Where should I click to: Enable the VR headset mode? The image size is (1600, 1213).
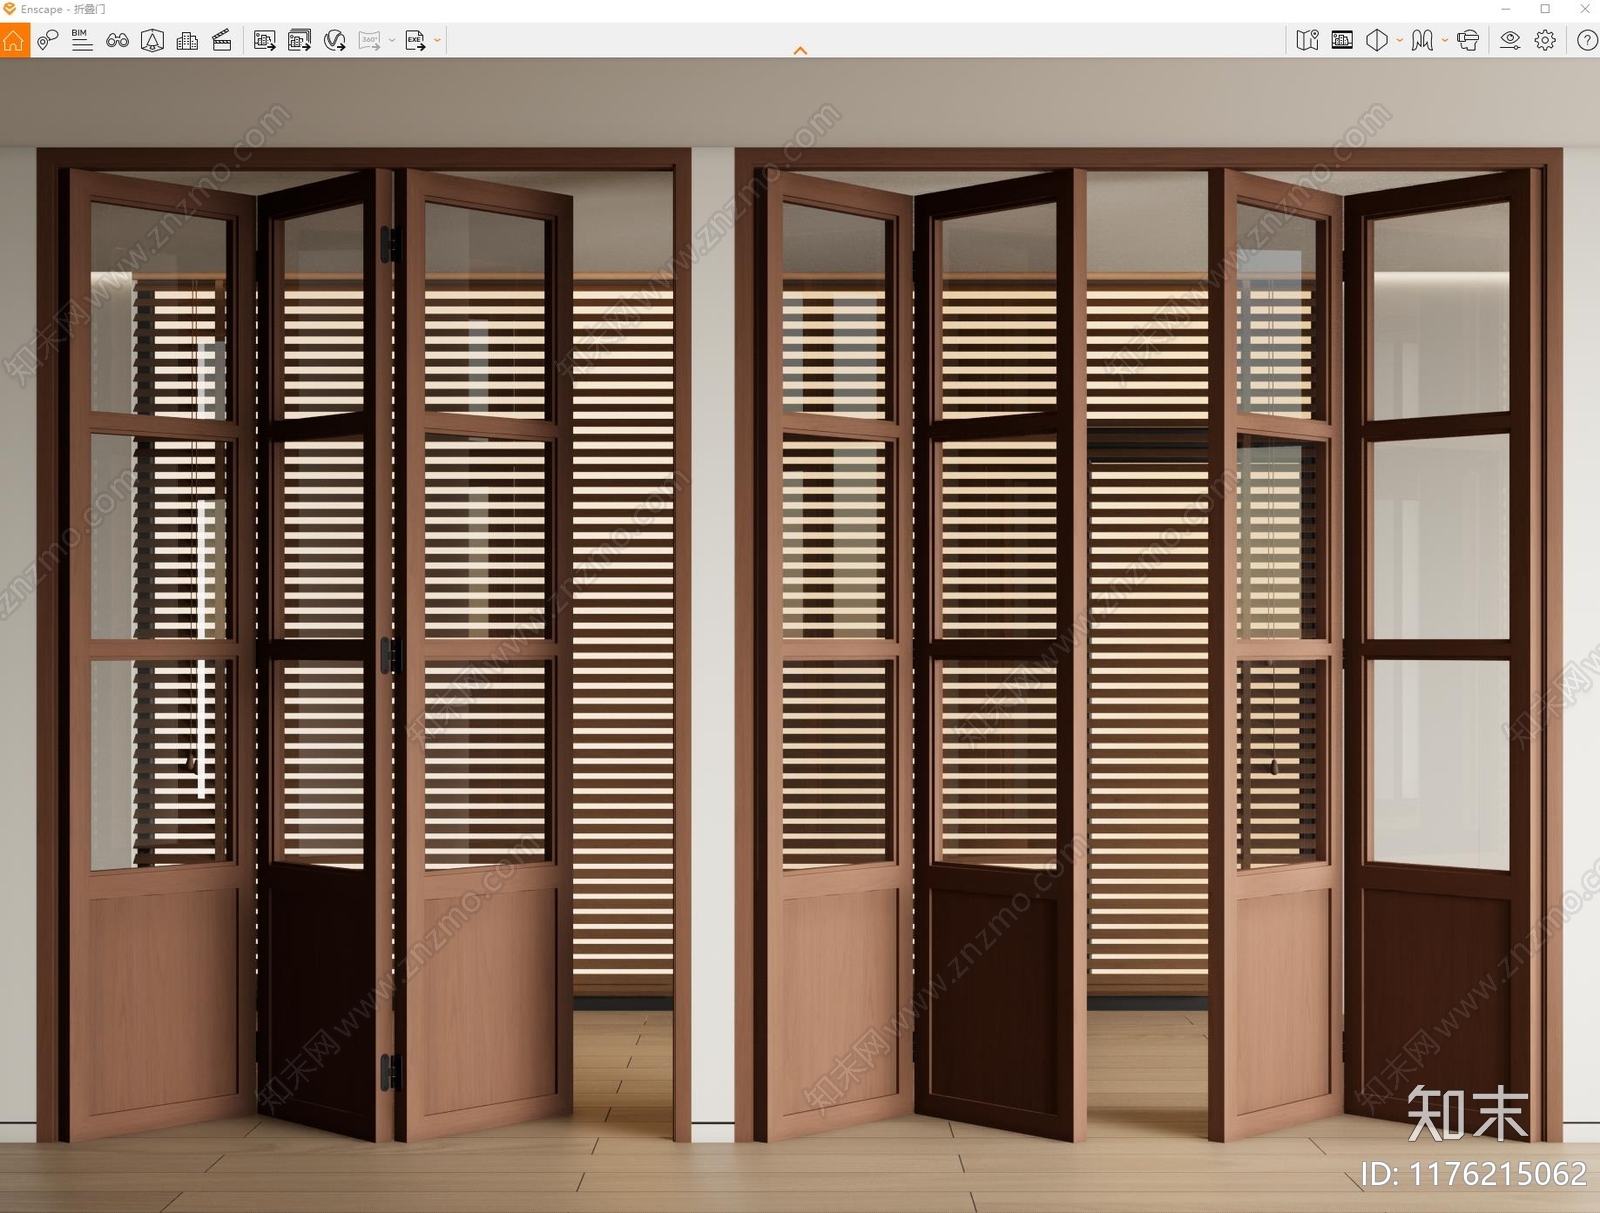click(1468, 41)
